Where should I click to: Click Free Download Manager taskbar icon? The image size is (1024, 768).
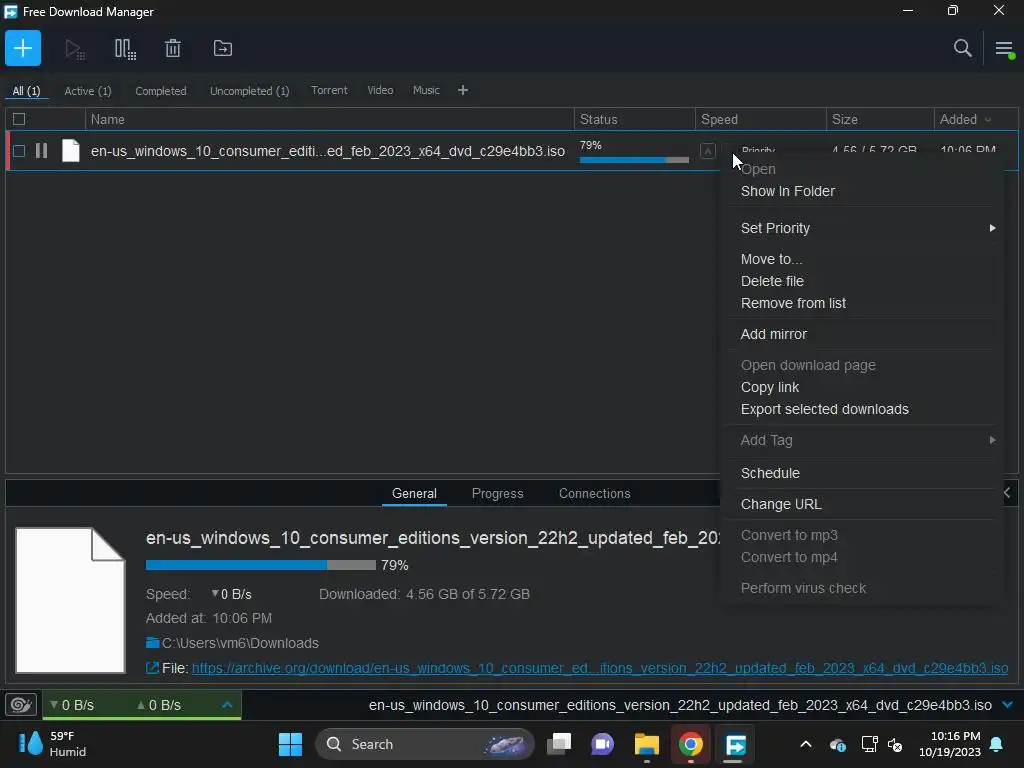click(x=735, y=744)
